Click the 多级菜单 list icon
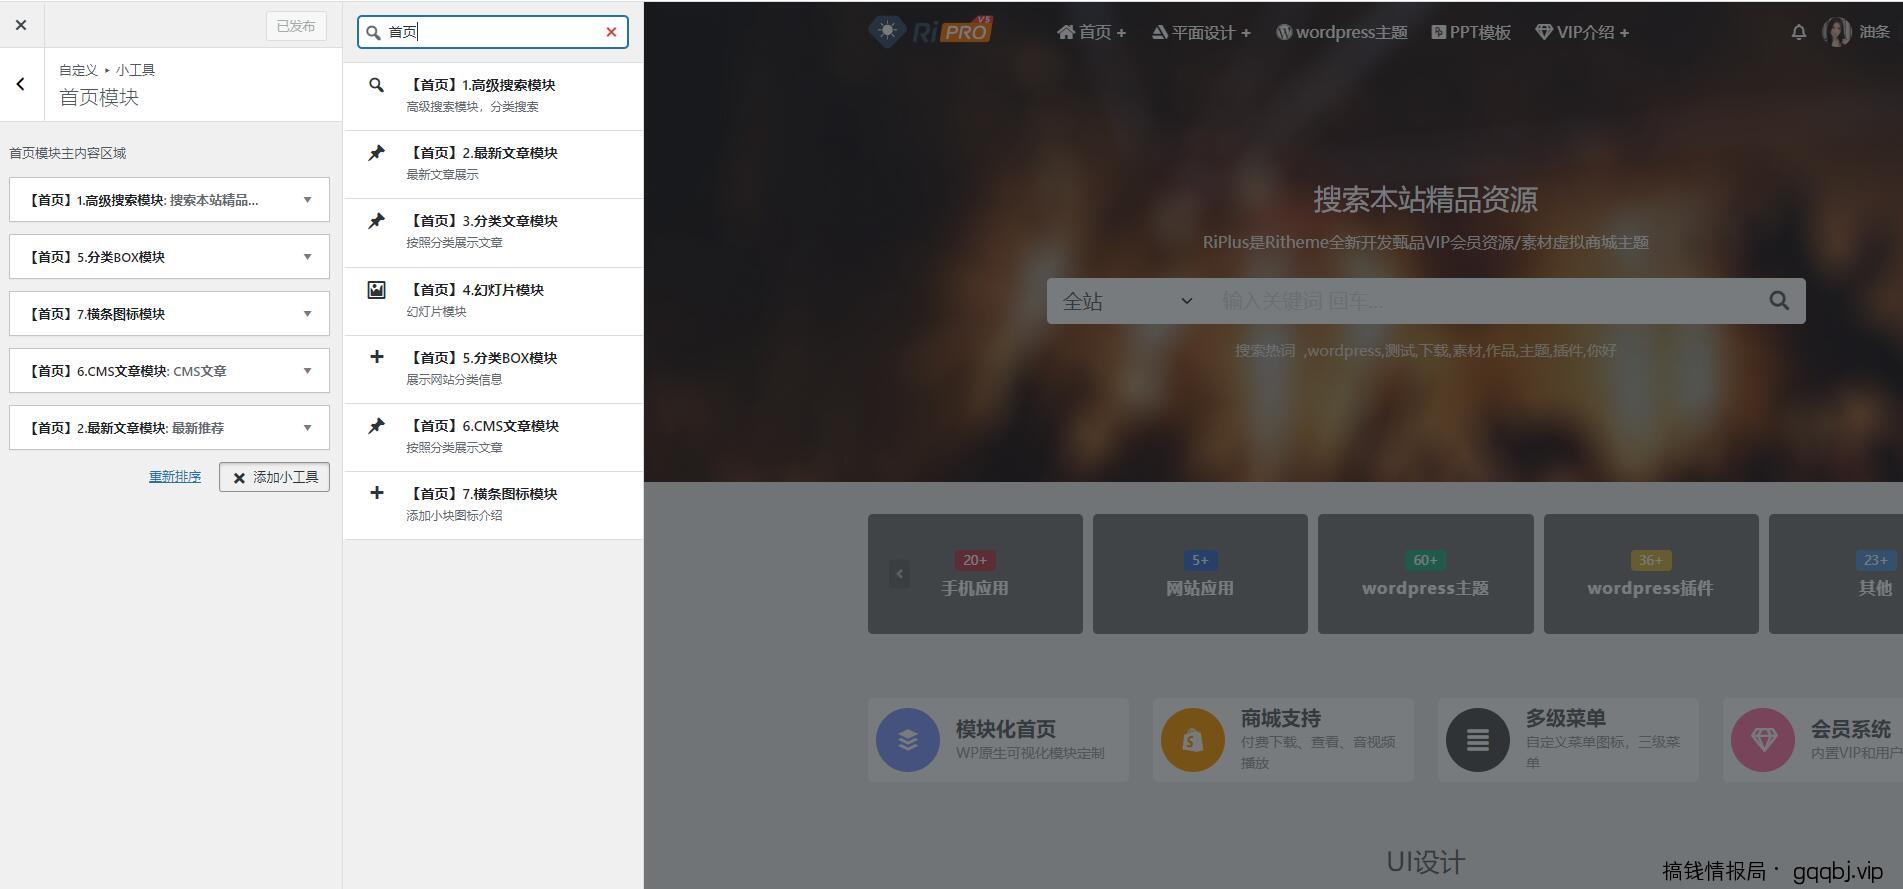The height and width of the screenshot is (889, 1903). 1478,740
